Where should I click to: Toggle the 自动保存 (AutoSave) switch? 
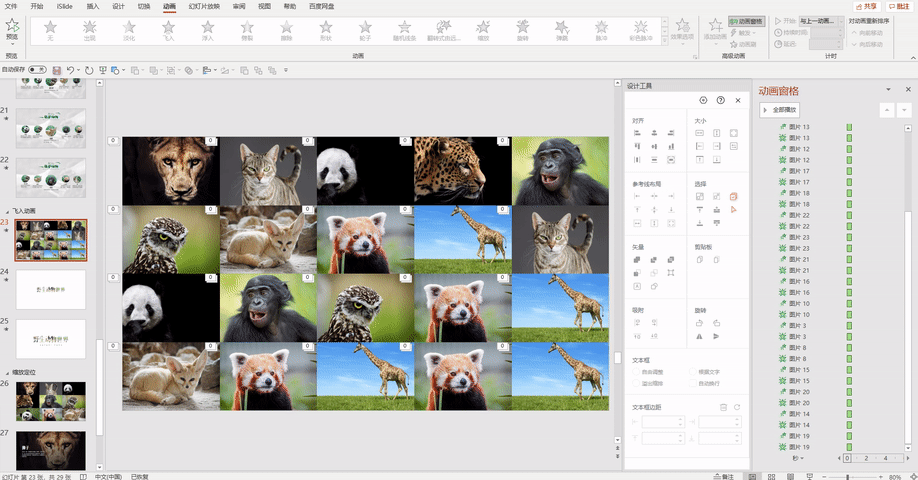point(37,70)
